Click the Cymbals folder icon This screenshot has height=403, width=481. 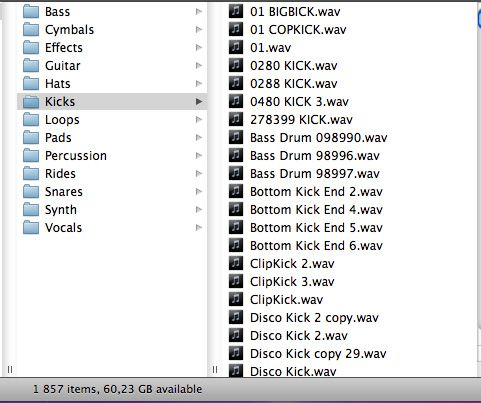[x=31, y=30]
